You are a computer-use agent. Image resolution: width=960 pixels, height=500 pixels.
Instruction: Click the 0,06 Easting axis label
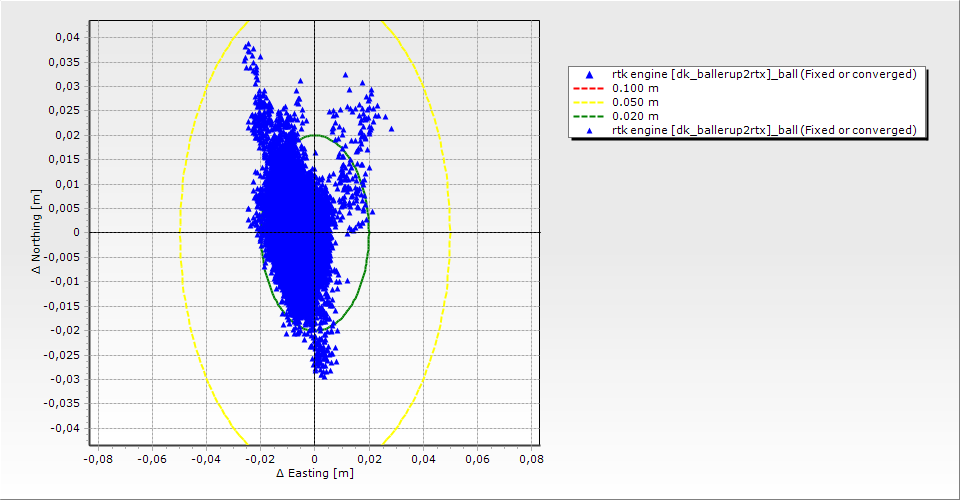477,459
